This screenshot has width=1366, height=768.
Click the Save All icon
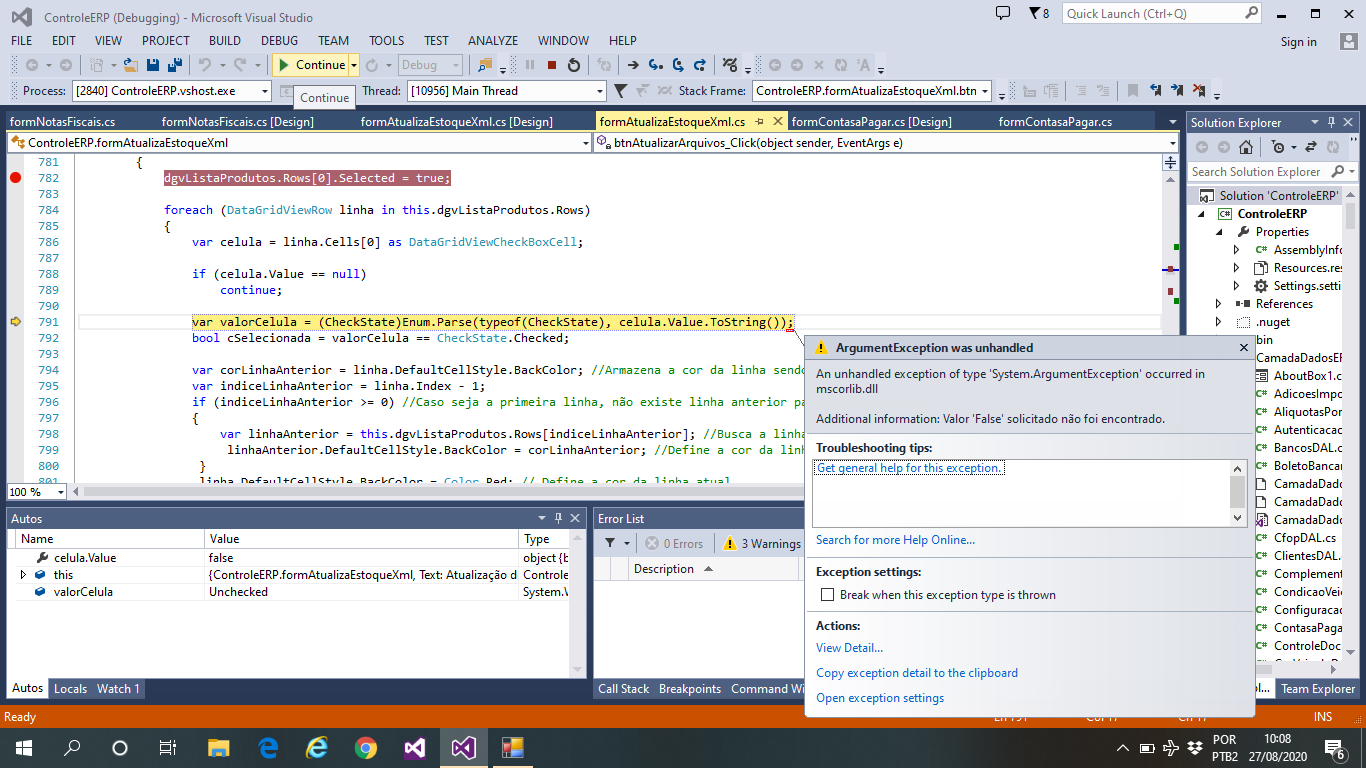click(x=175, y=65)
